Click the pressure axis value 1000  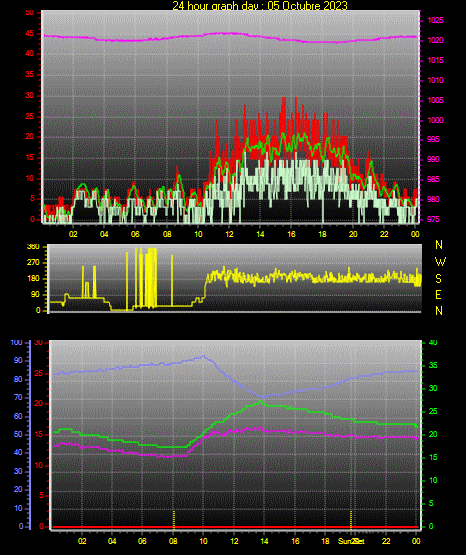435,120
